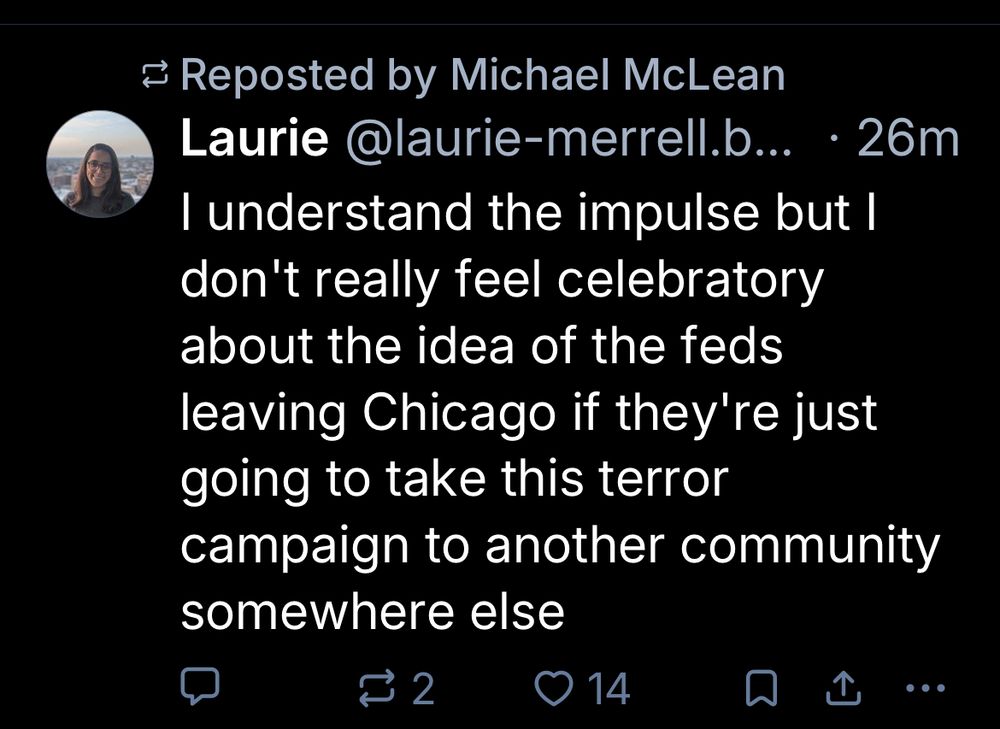Like the post with the heart icon
The height and width of the screenshot is (729, 1000).
(x=550, y=687)
